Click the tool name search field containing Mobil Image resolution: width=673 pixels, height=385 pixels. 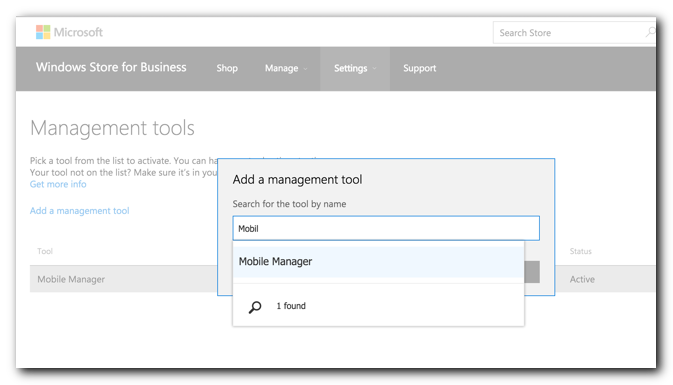(386, 228)
